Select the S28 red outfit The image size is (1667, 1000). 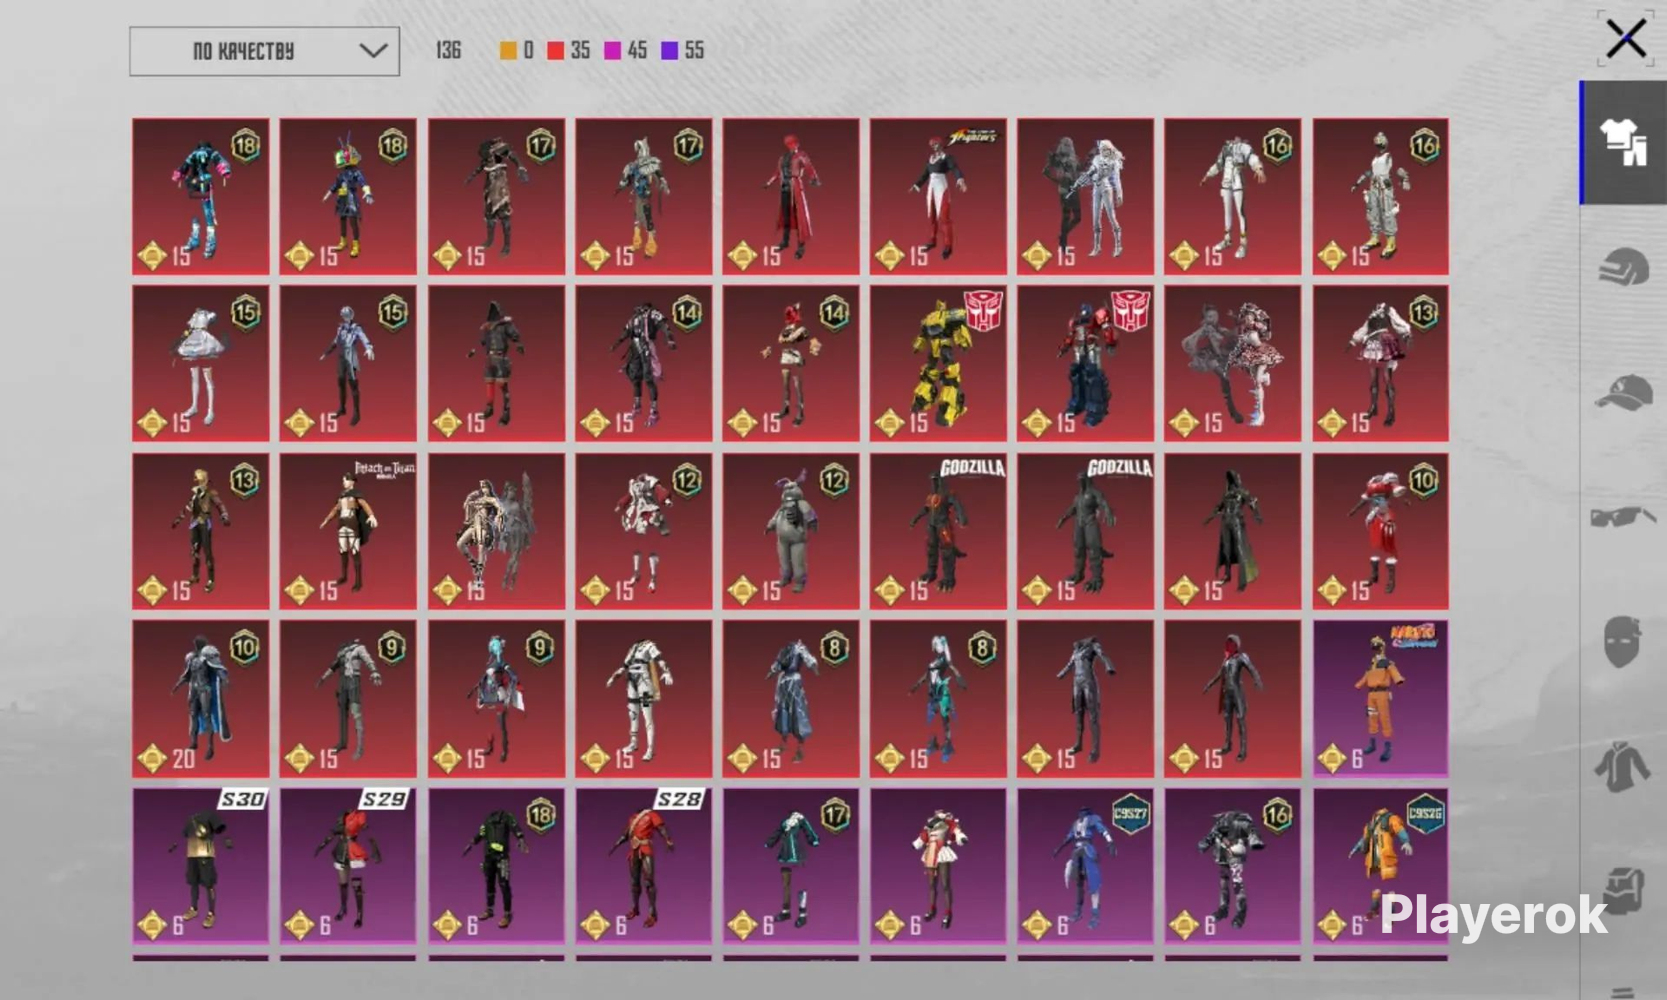point(643,866)
